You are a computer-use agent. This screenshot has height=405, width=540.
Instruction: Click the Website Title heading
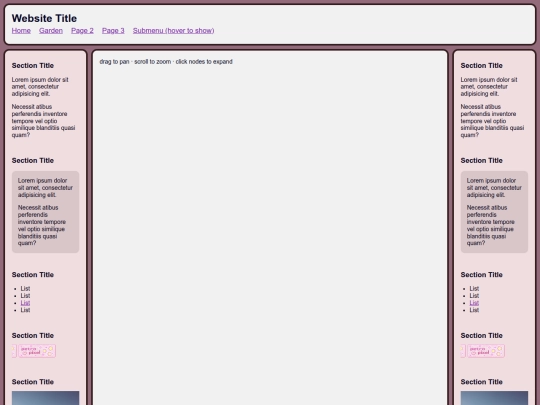[x=44, y=18]
